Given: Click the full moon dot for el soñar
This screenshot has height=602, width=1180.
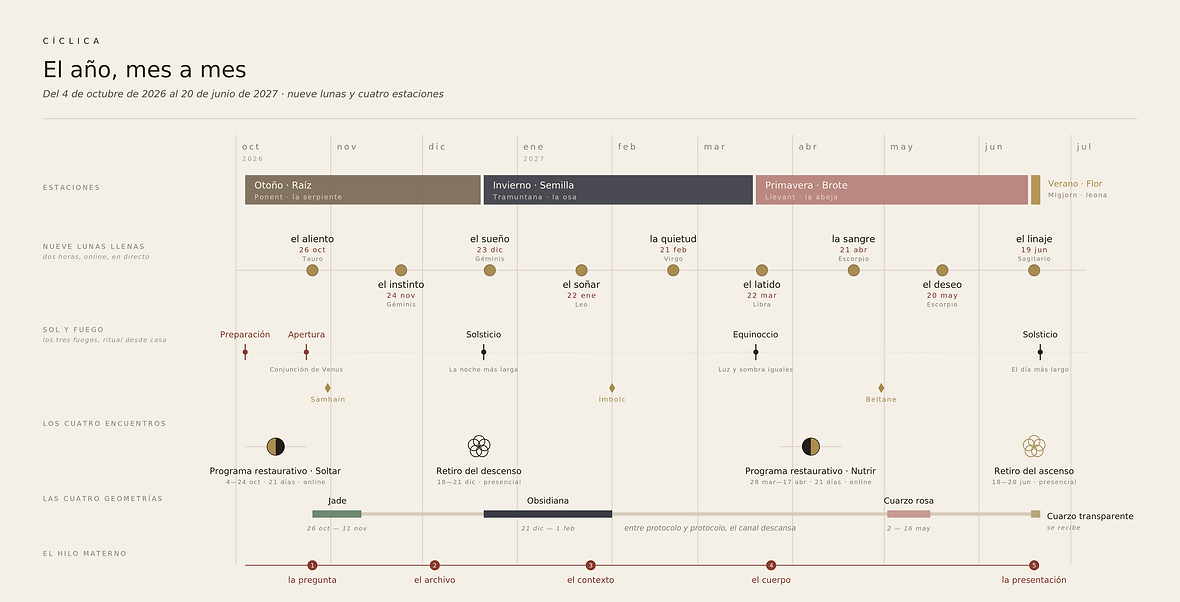Looking at the screenshot, I should click(582, 270).
